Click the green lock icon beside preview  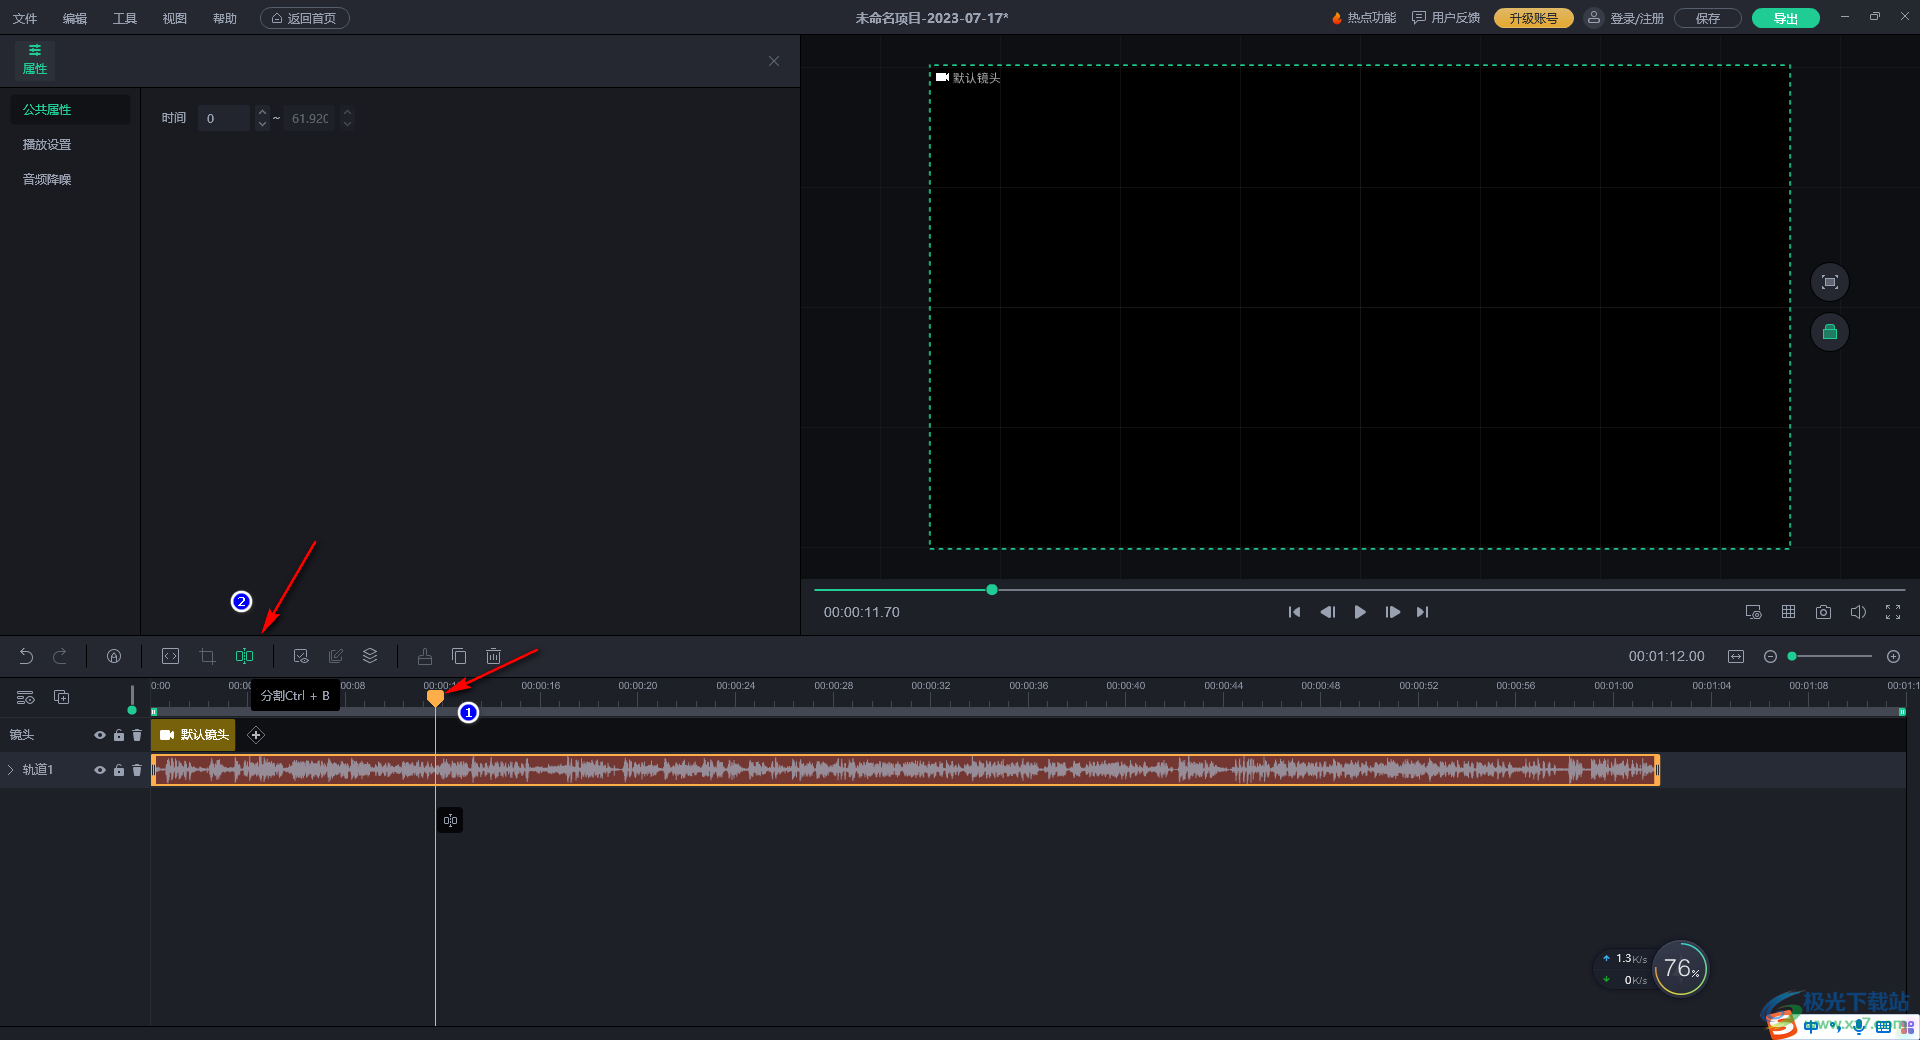tap(1830, 332)
